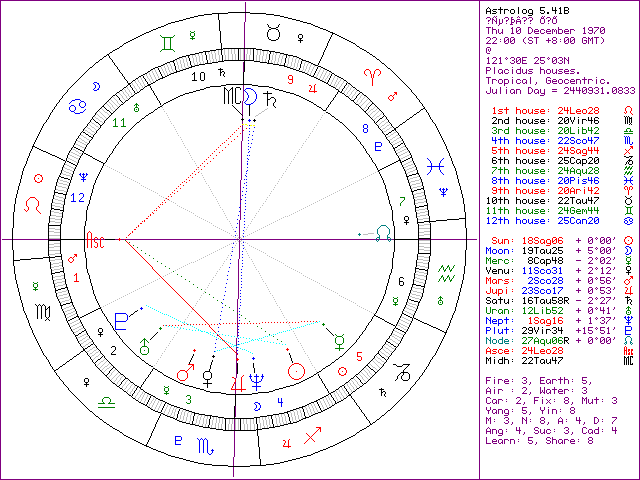This screenshot has width=640, height=480.
Task: Click the Sun glyph inside the chart wheel
Action: 295,370
